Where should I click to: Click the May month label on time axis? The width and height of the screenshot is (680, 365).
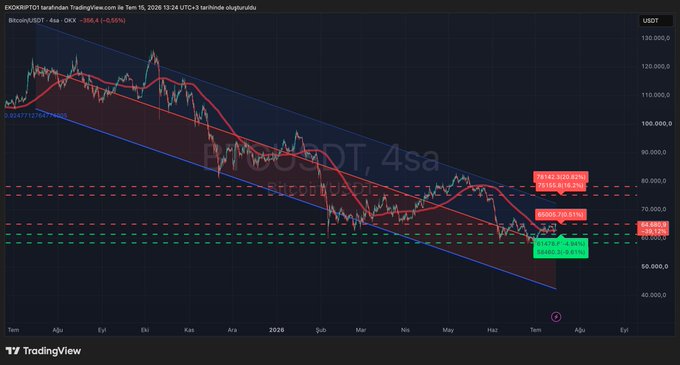coord(448,330)
